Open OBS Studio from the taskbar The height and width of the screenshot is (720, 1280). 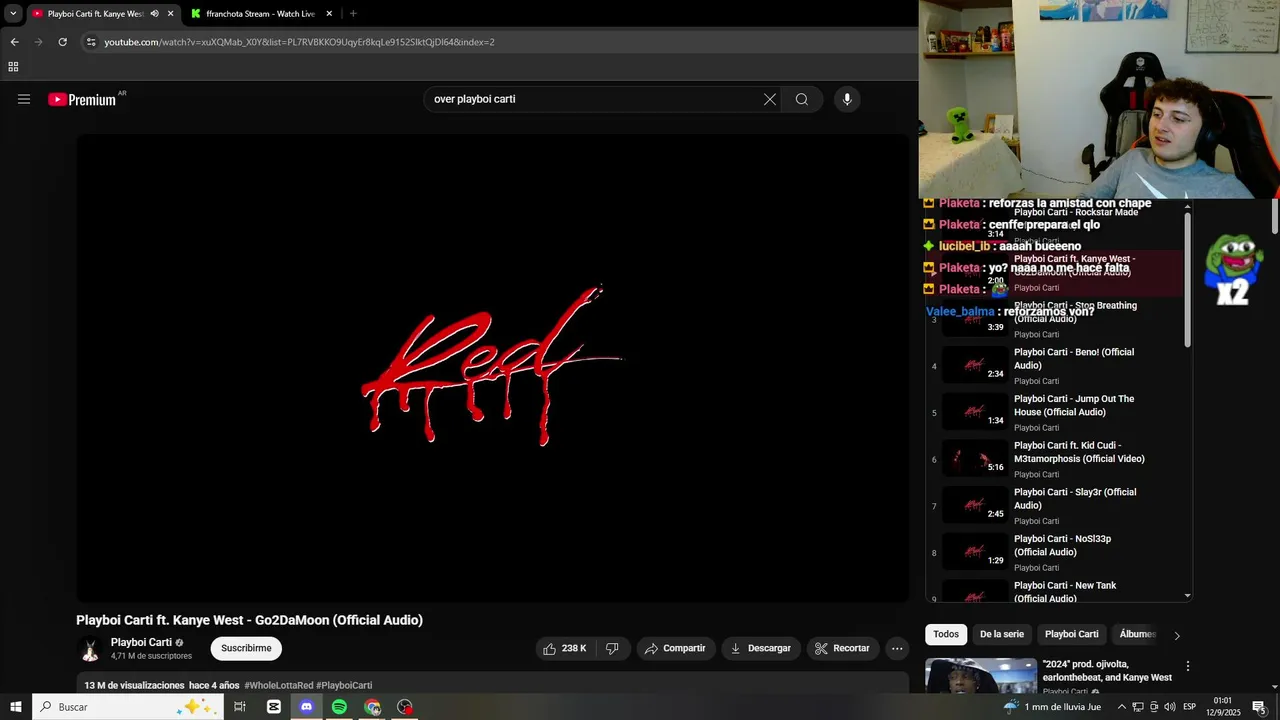click(405, 707)
